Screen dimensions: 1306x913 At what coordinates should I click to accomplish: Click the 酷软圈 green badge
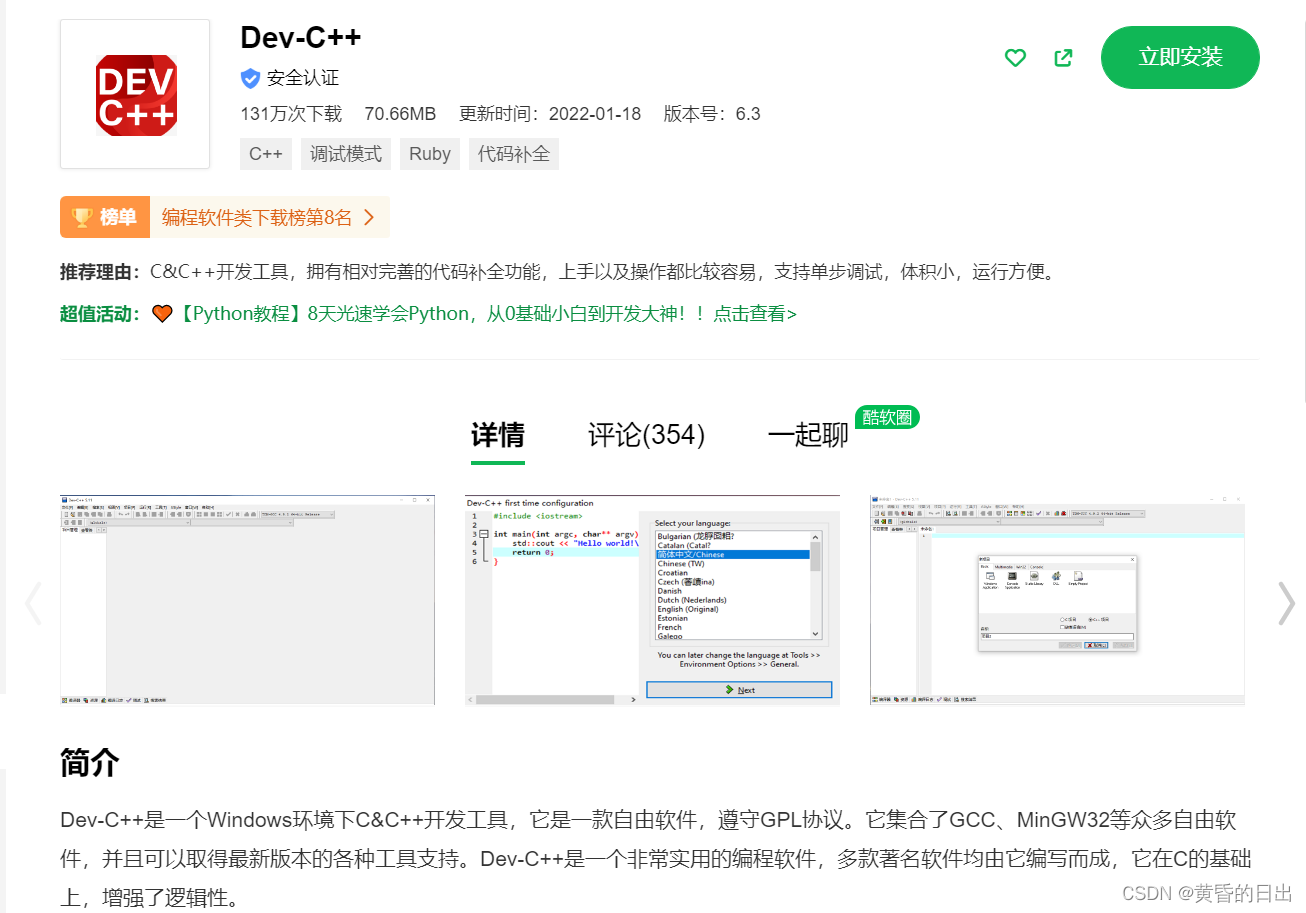[x=887, y=417]
